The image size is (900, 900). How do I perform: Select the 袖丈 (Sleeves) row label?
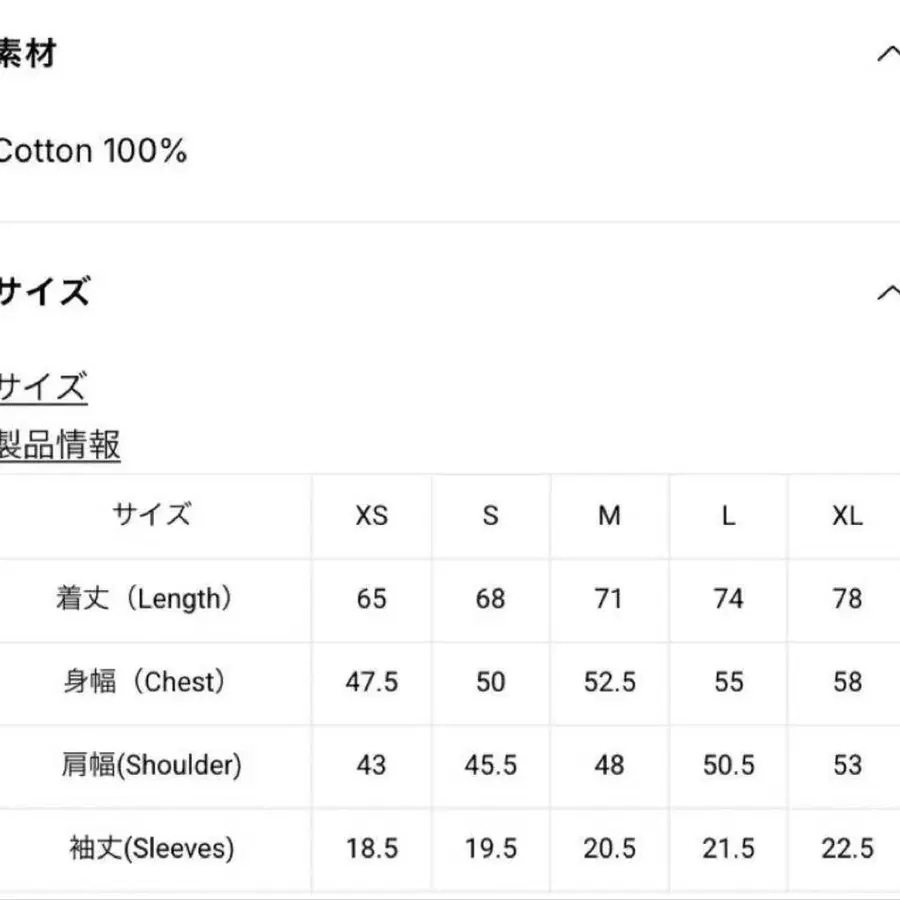[151, 848]
